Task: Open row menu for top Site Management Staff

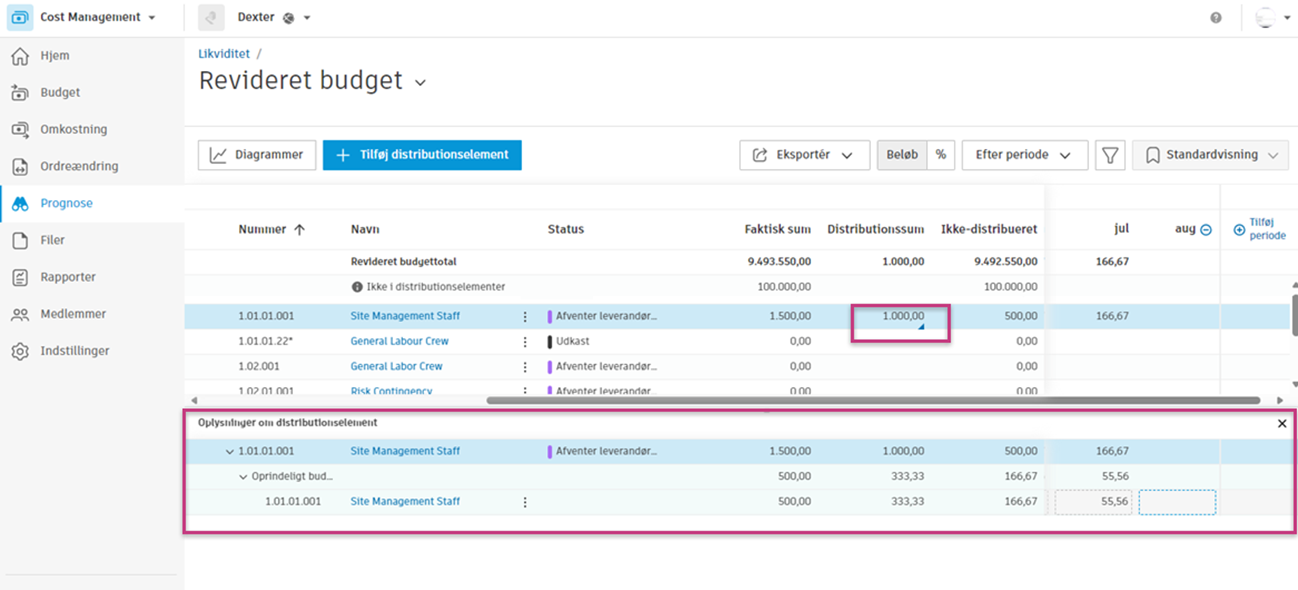Action: tap(525, 316)
